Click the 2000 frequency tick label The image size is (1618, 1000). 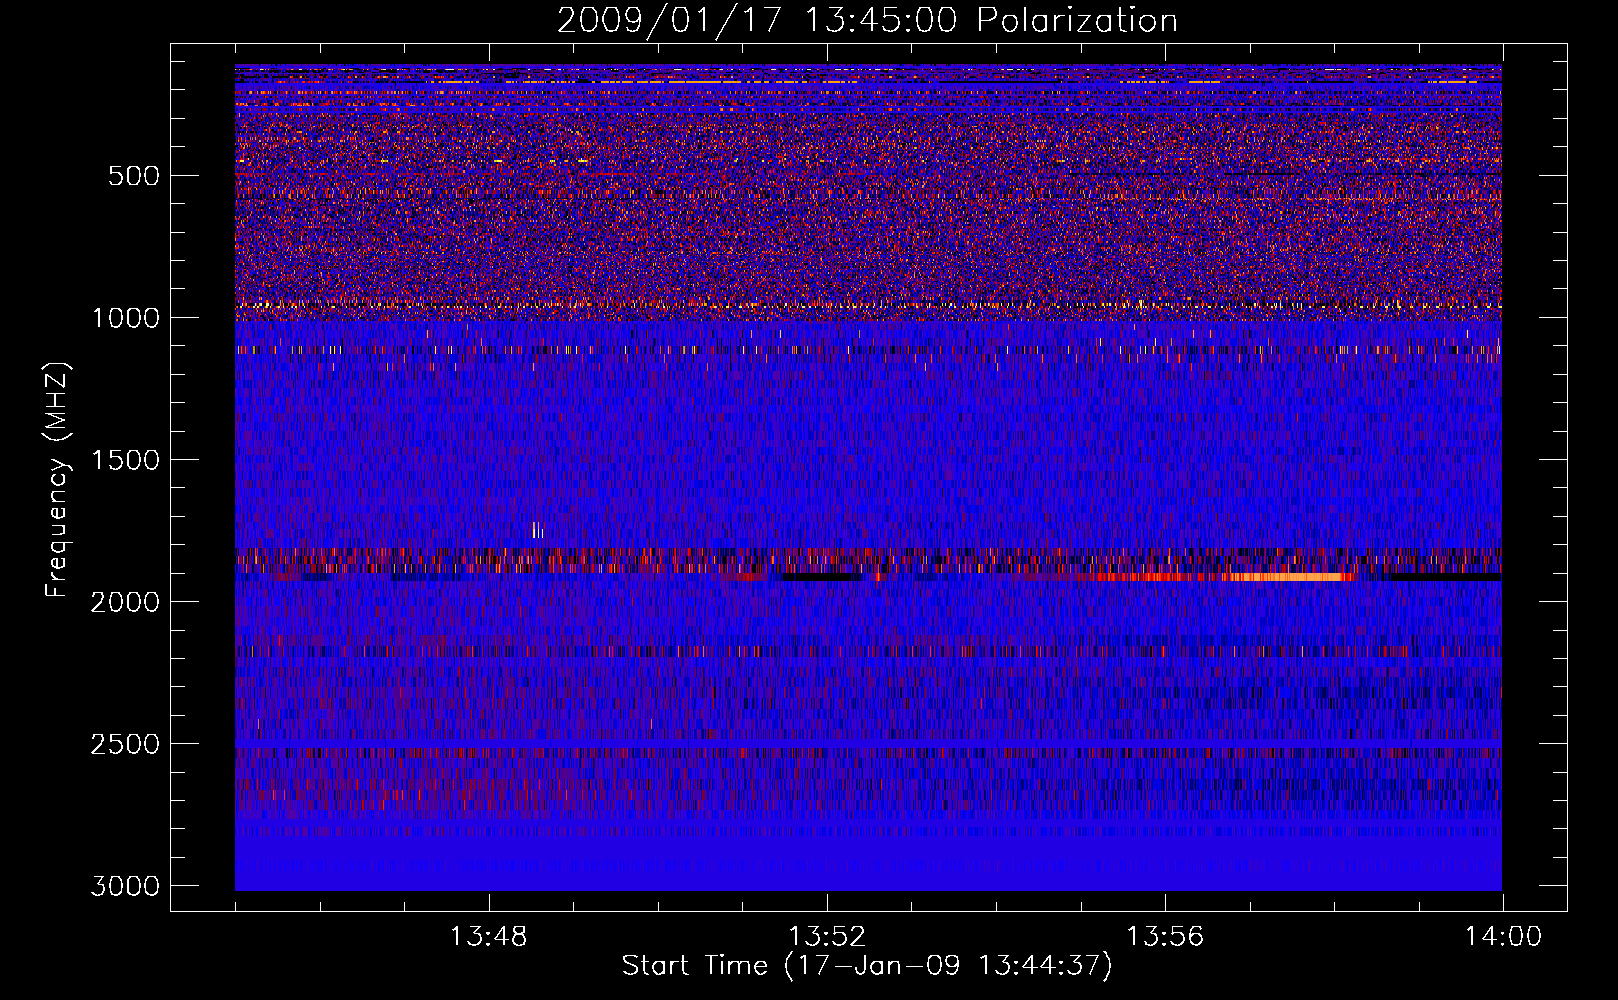(x=125, y=602)
